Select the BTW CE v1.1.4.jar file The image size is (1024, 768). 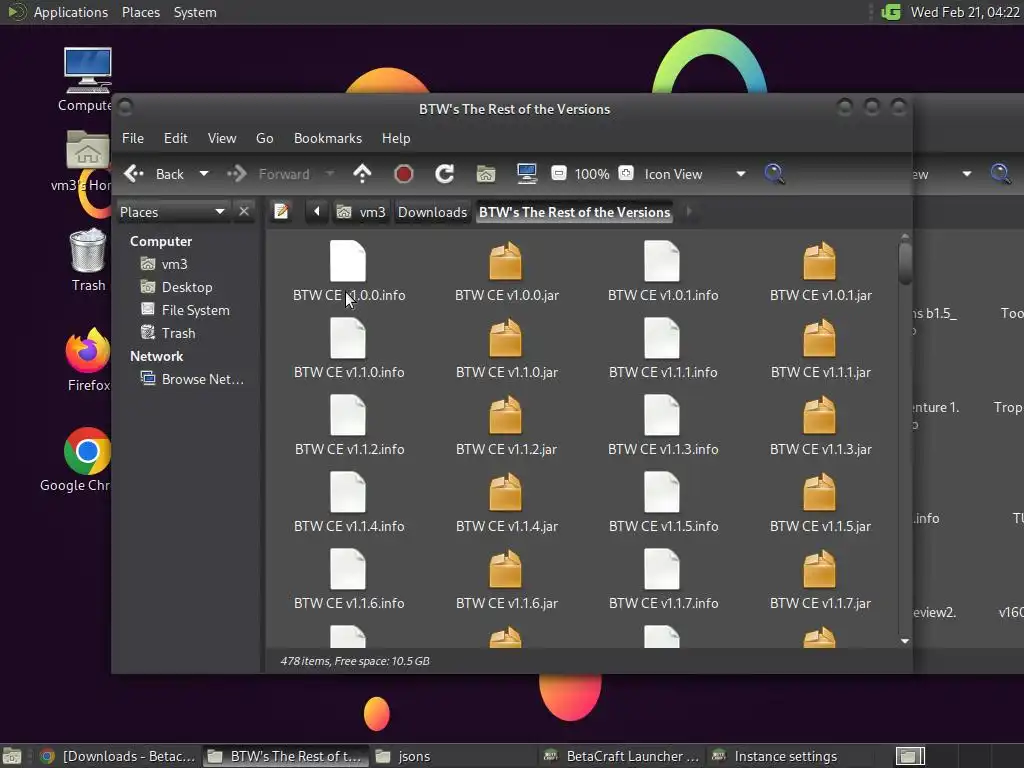coord(506,503)
